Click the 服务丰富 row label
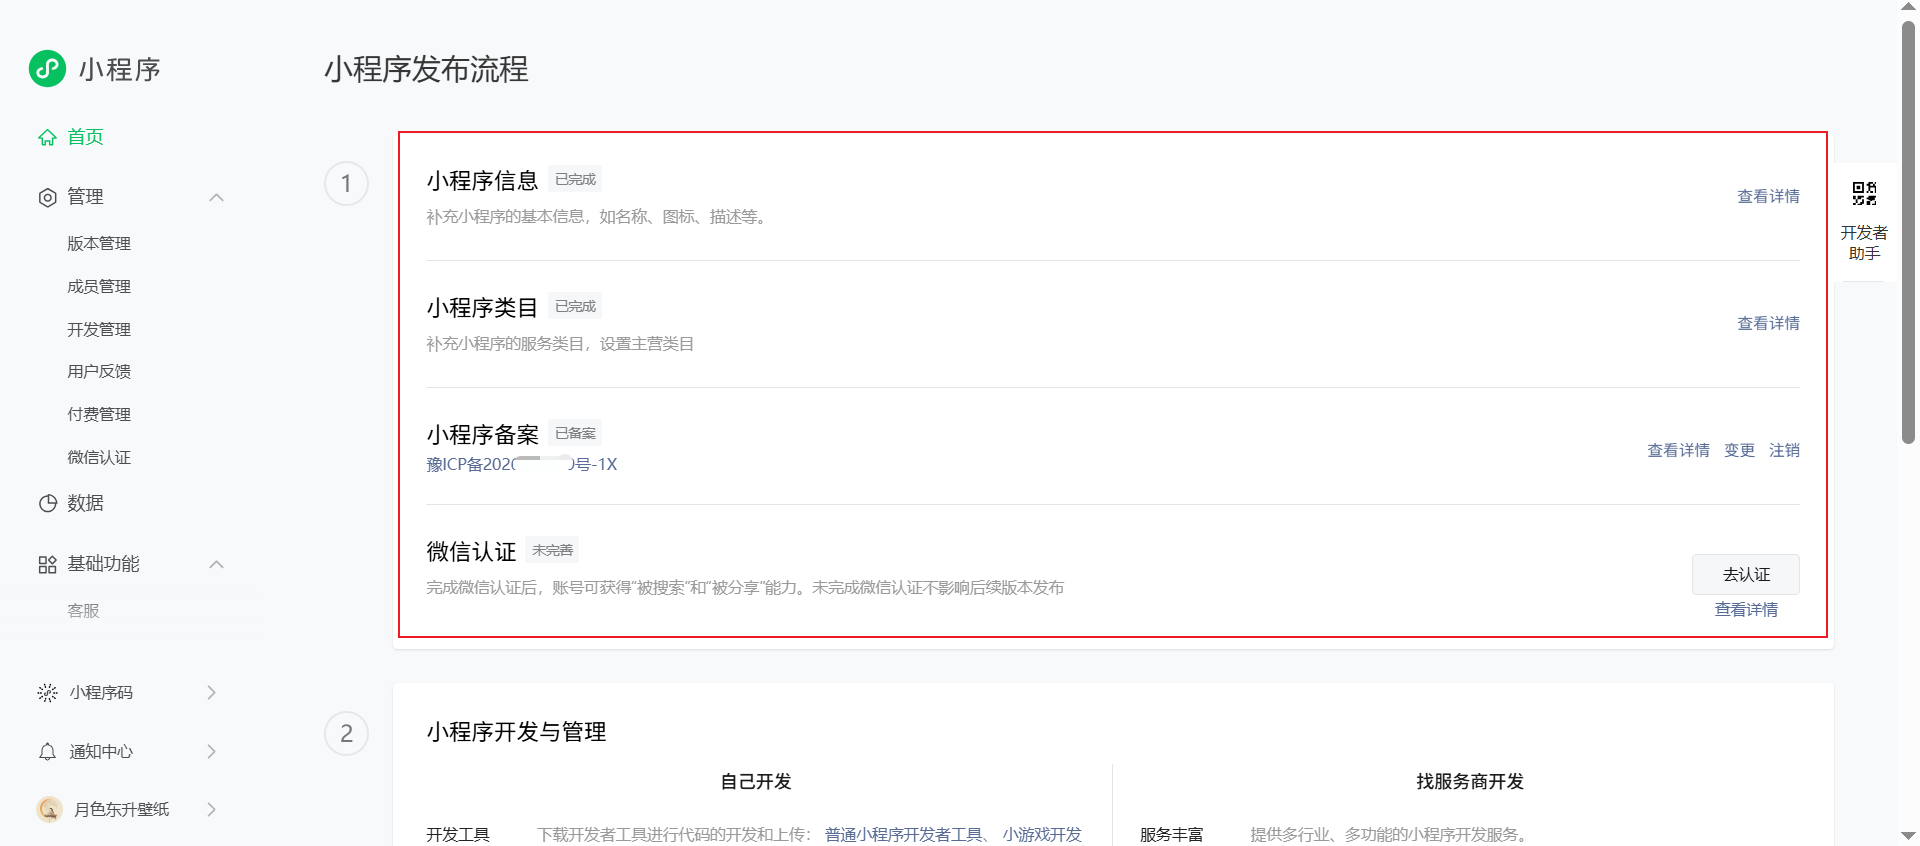1920x846 pixels. point(1172,835)
